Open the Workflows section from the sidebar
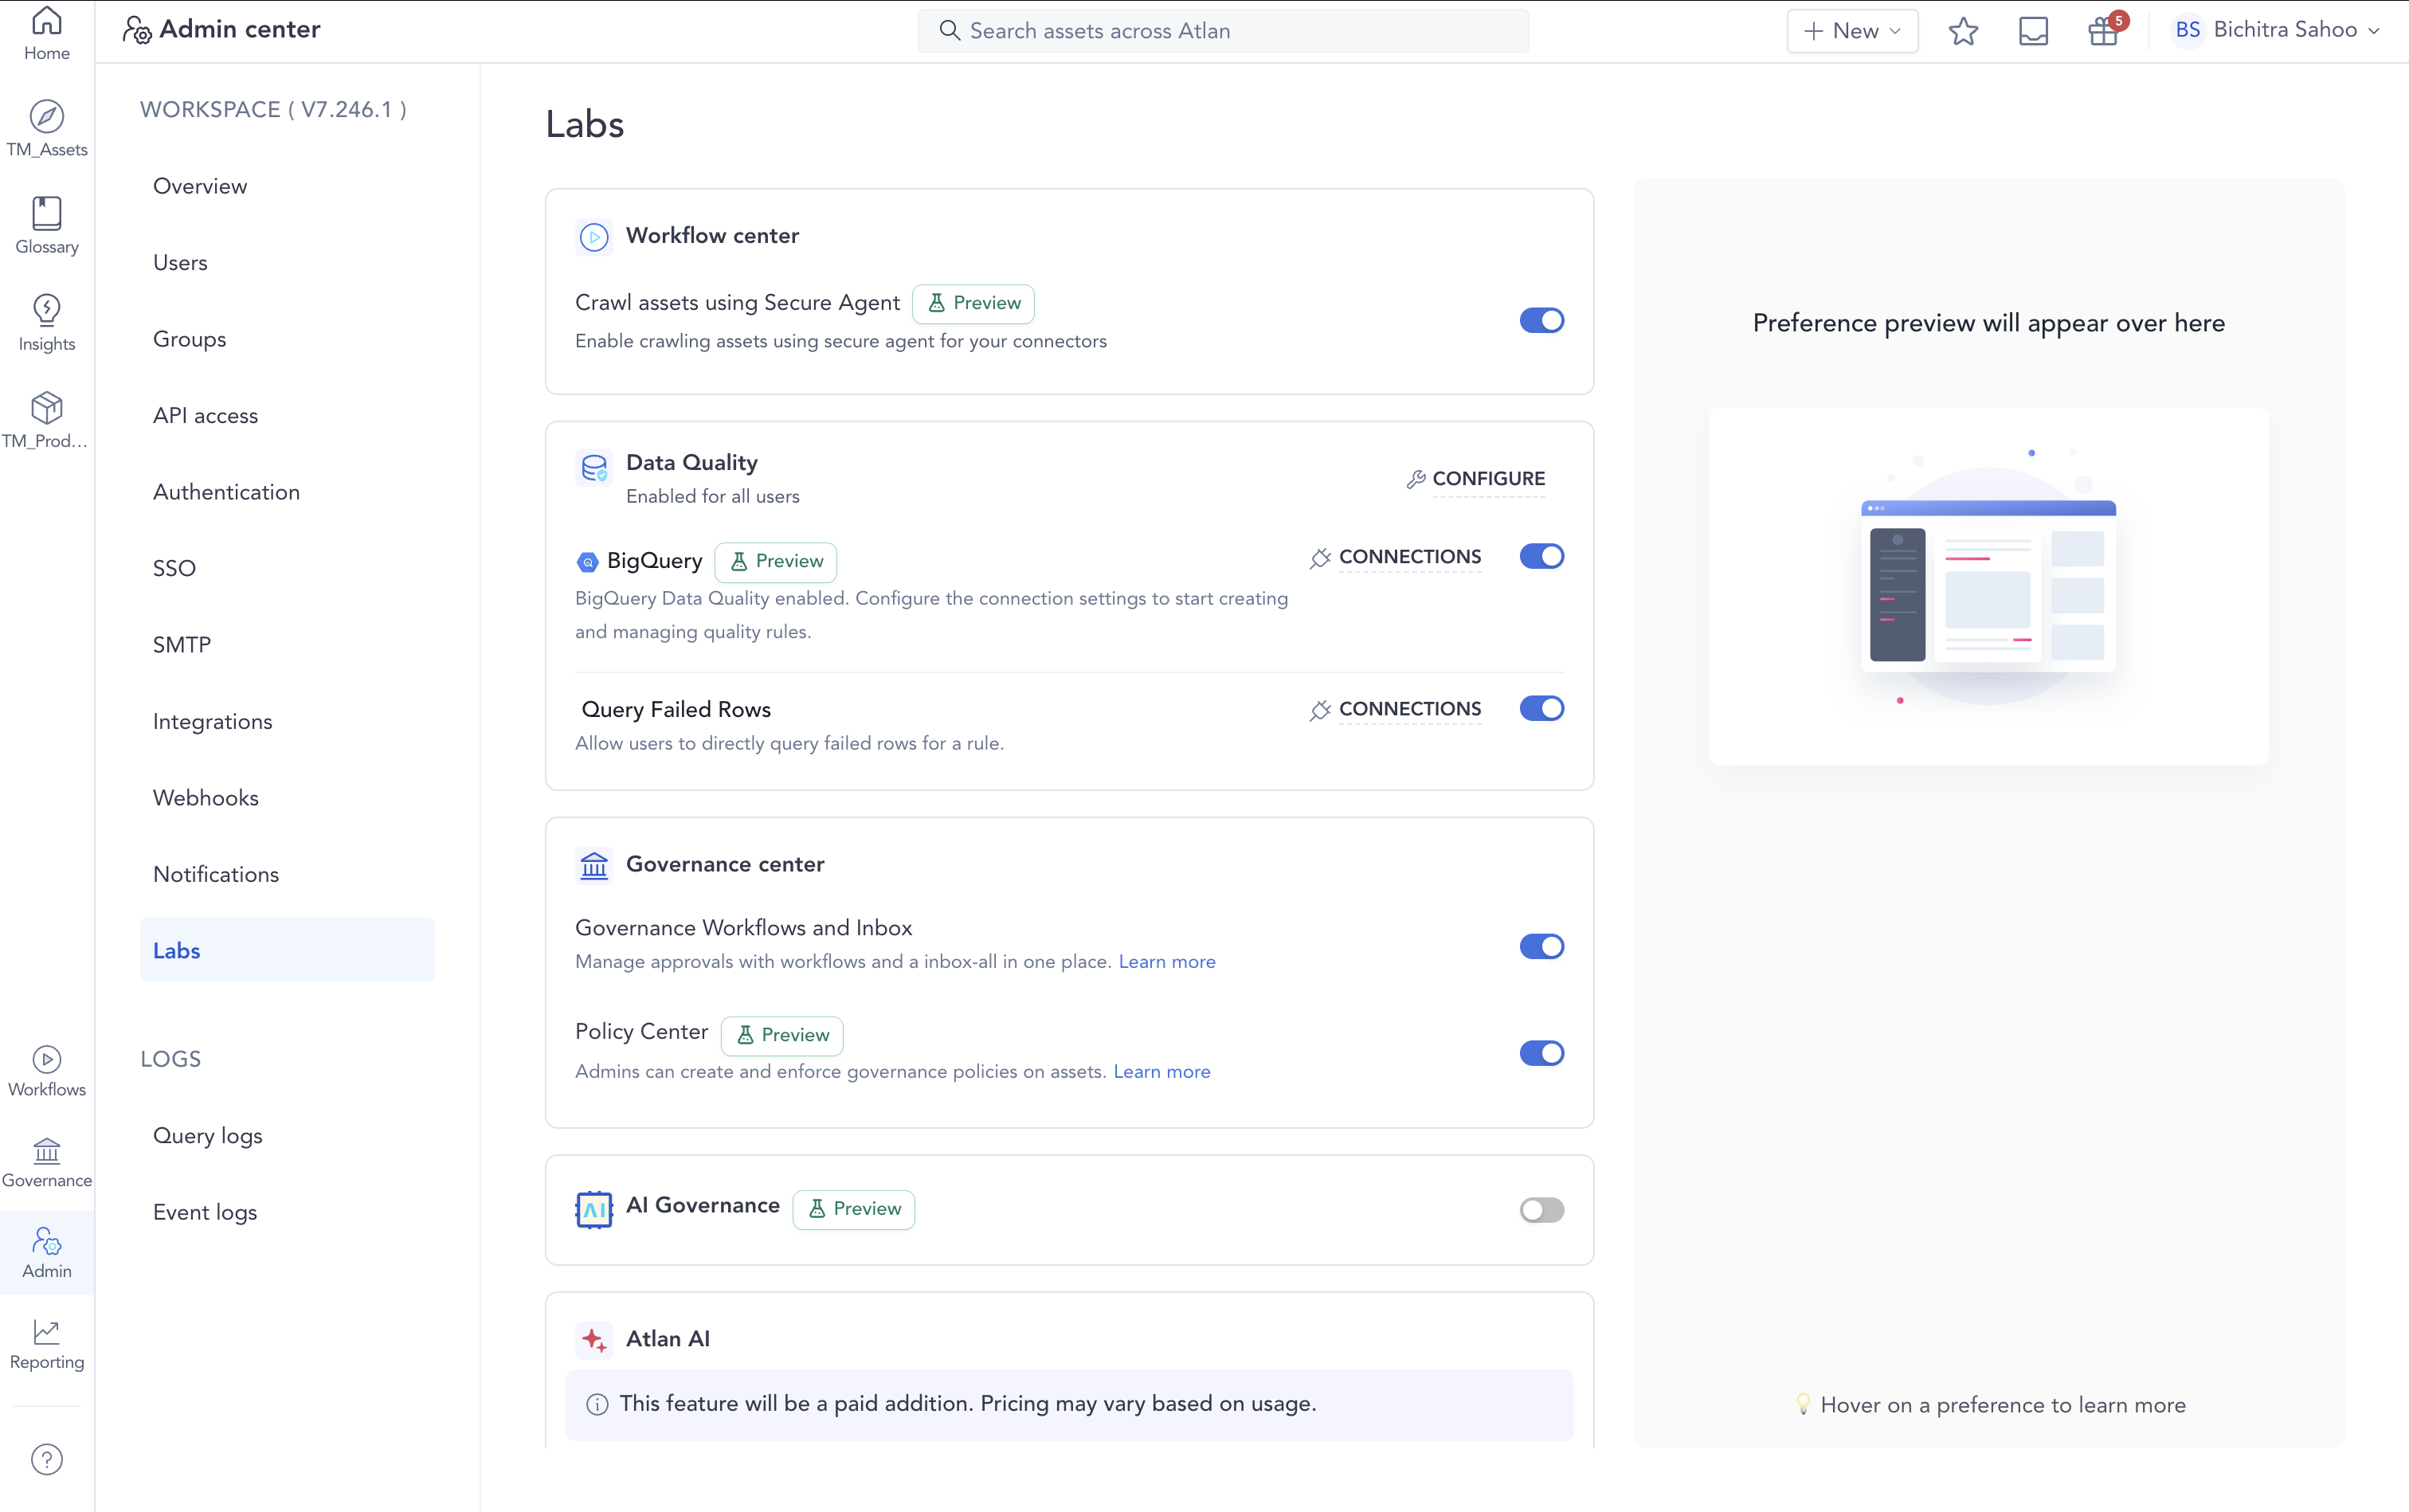 coord(46,1068)
